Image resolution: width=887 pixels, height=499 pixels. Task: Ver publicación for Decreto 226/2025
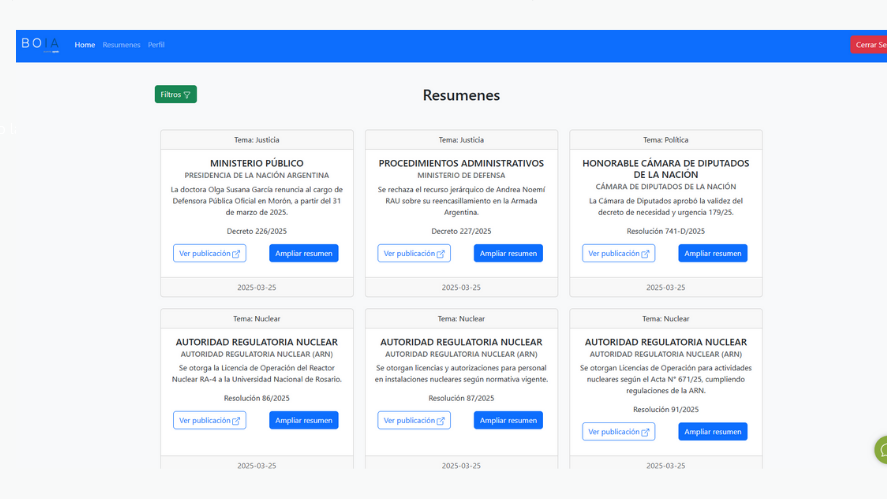coord(209,253)
